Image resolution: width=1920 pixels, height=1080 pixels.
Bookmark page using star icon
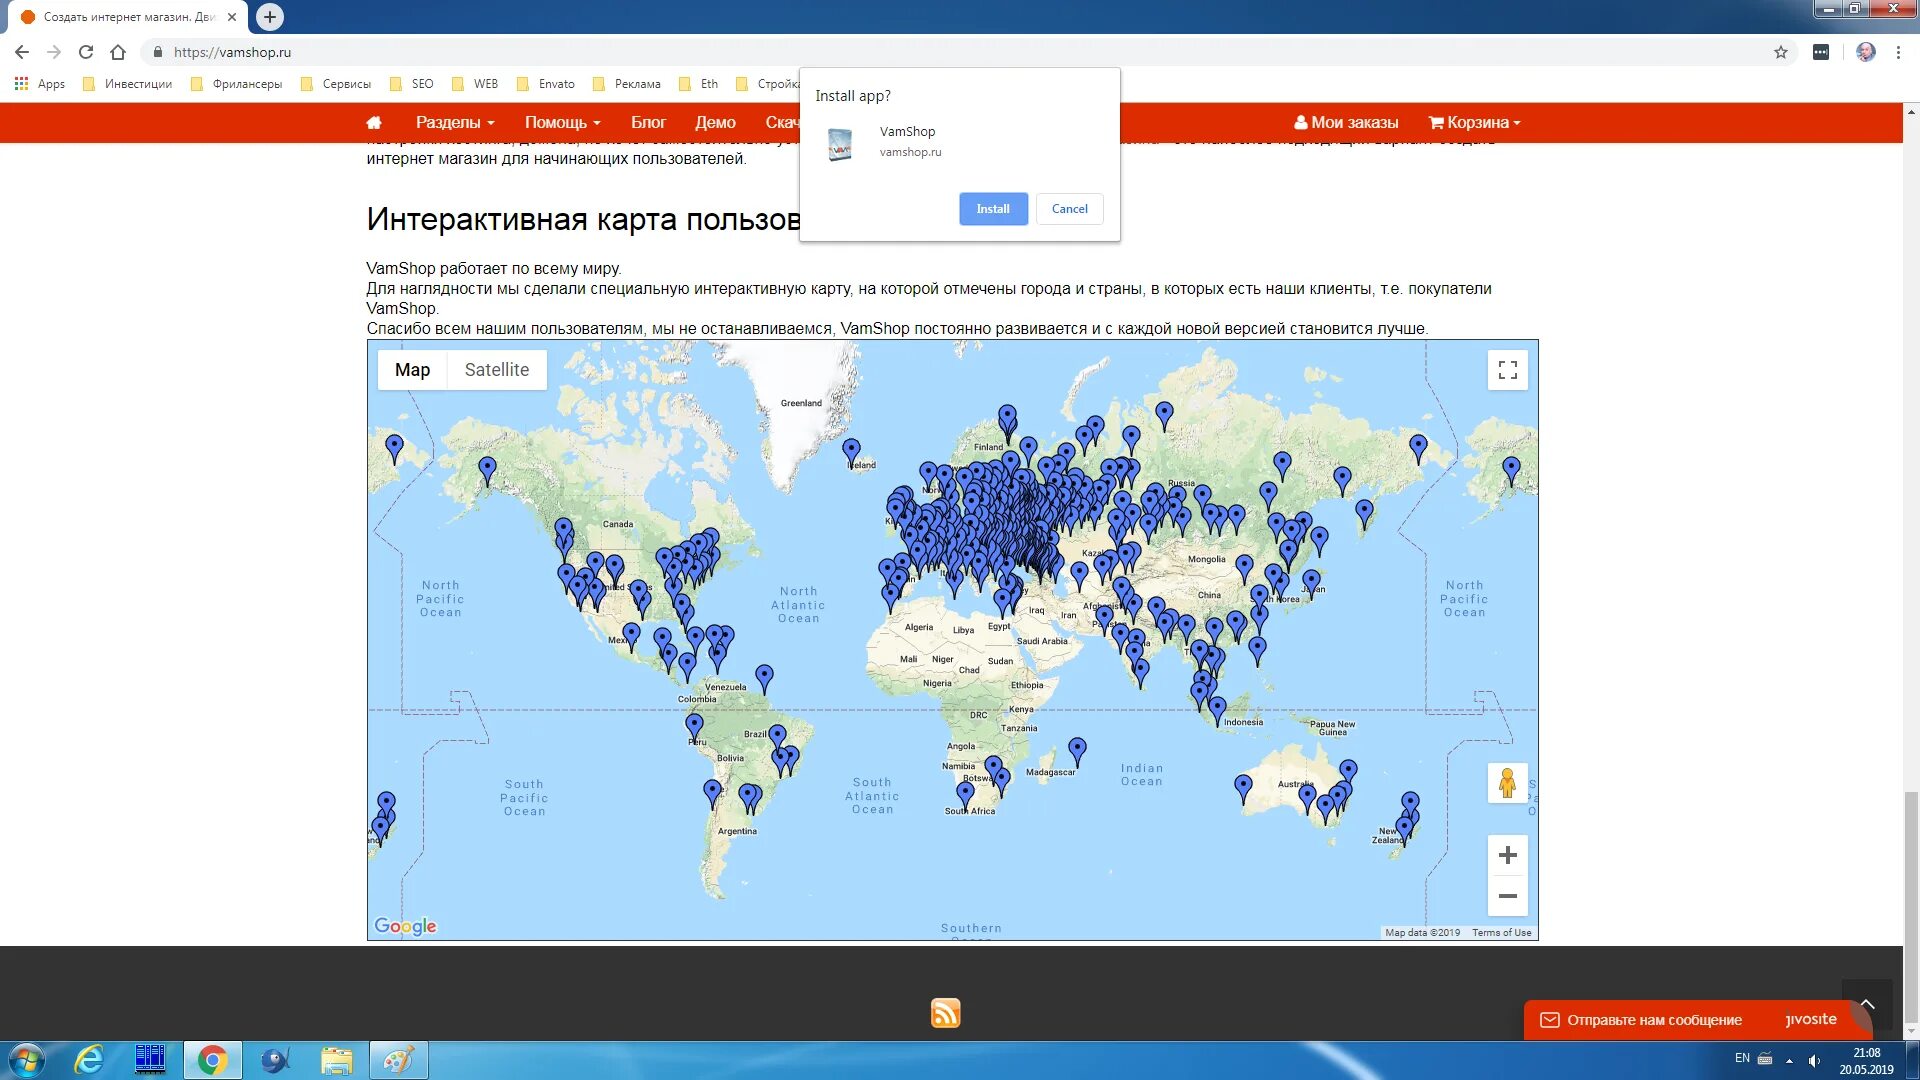tap(1781, 52)
